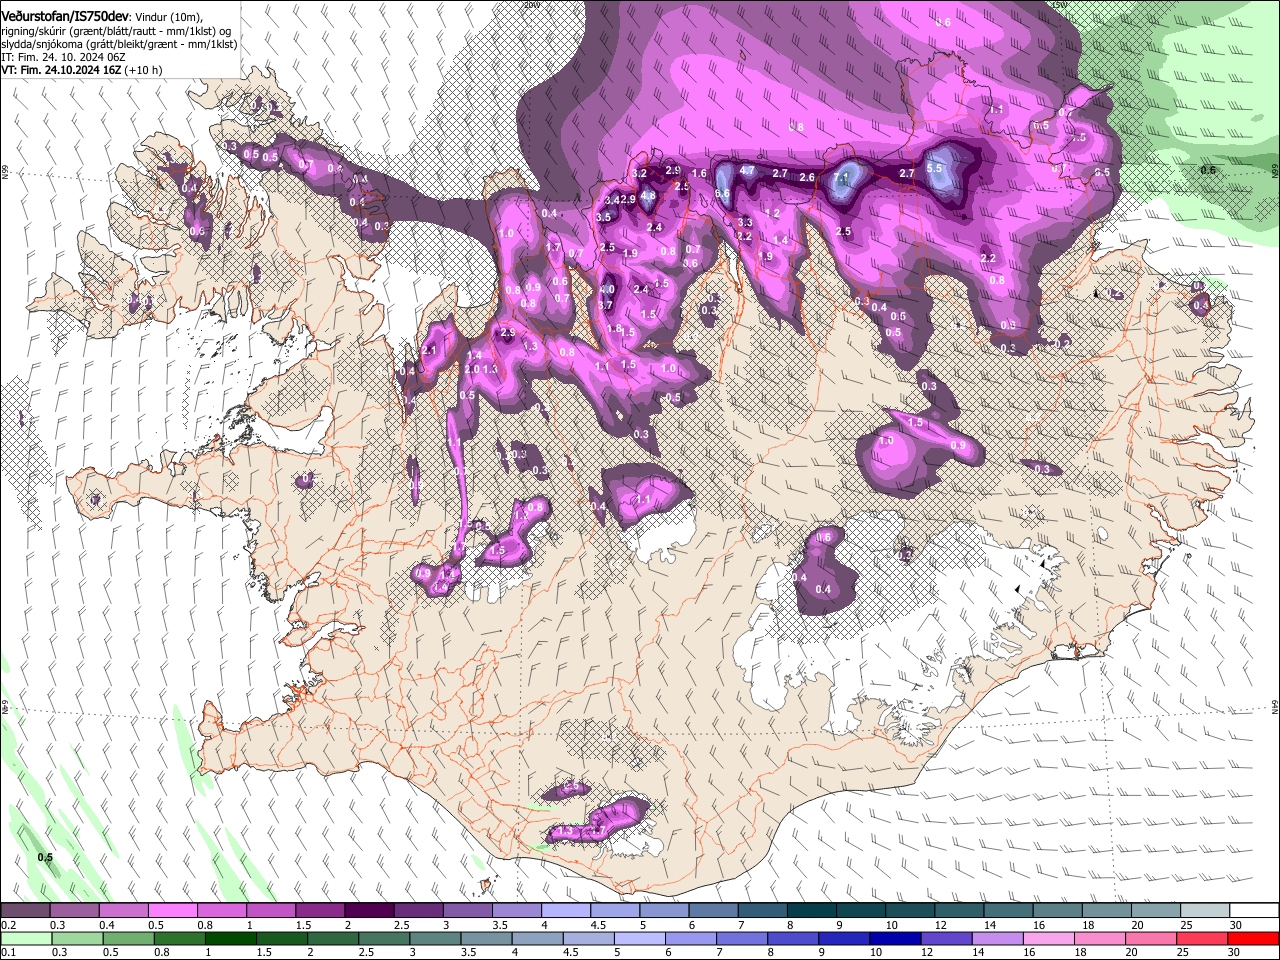Click the 'Veðurstofan/IS750dev' title text
1280x960 pixels.
[64, 16]
